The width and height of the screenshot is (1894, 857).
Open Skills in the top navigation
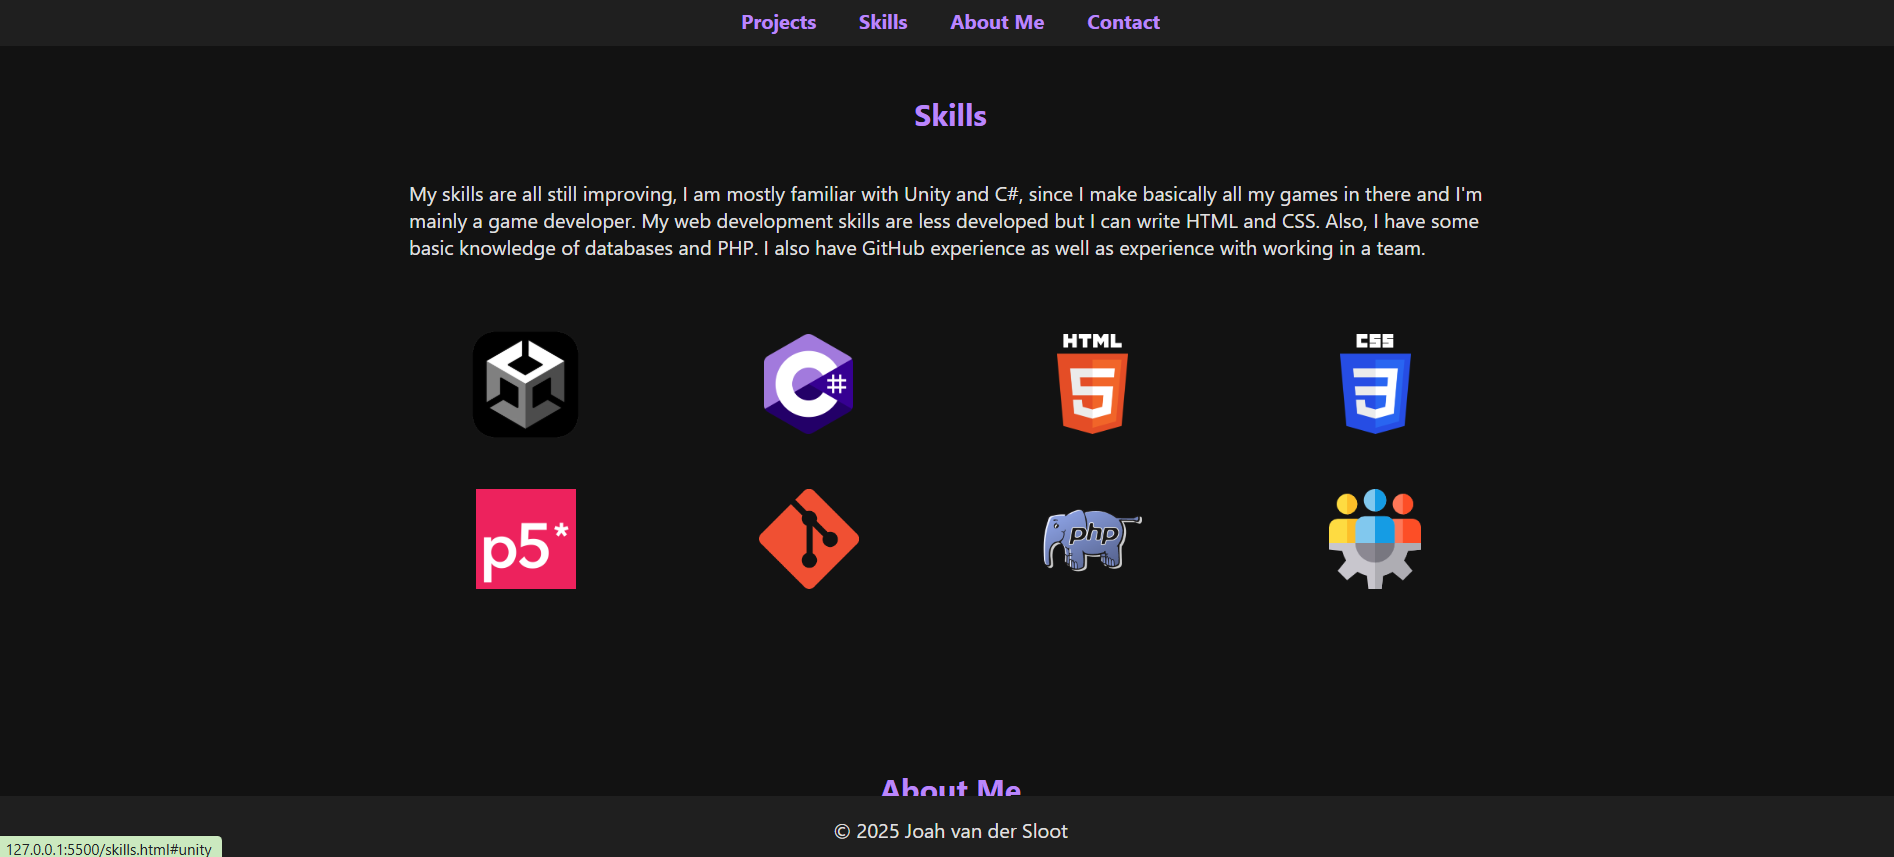click(x=883, y=22)
